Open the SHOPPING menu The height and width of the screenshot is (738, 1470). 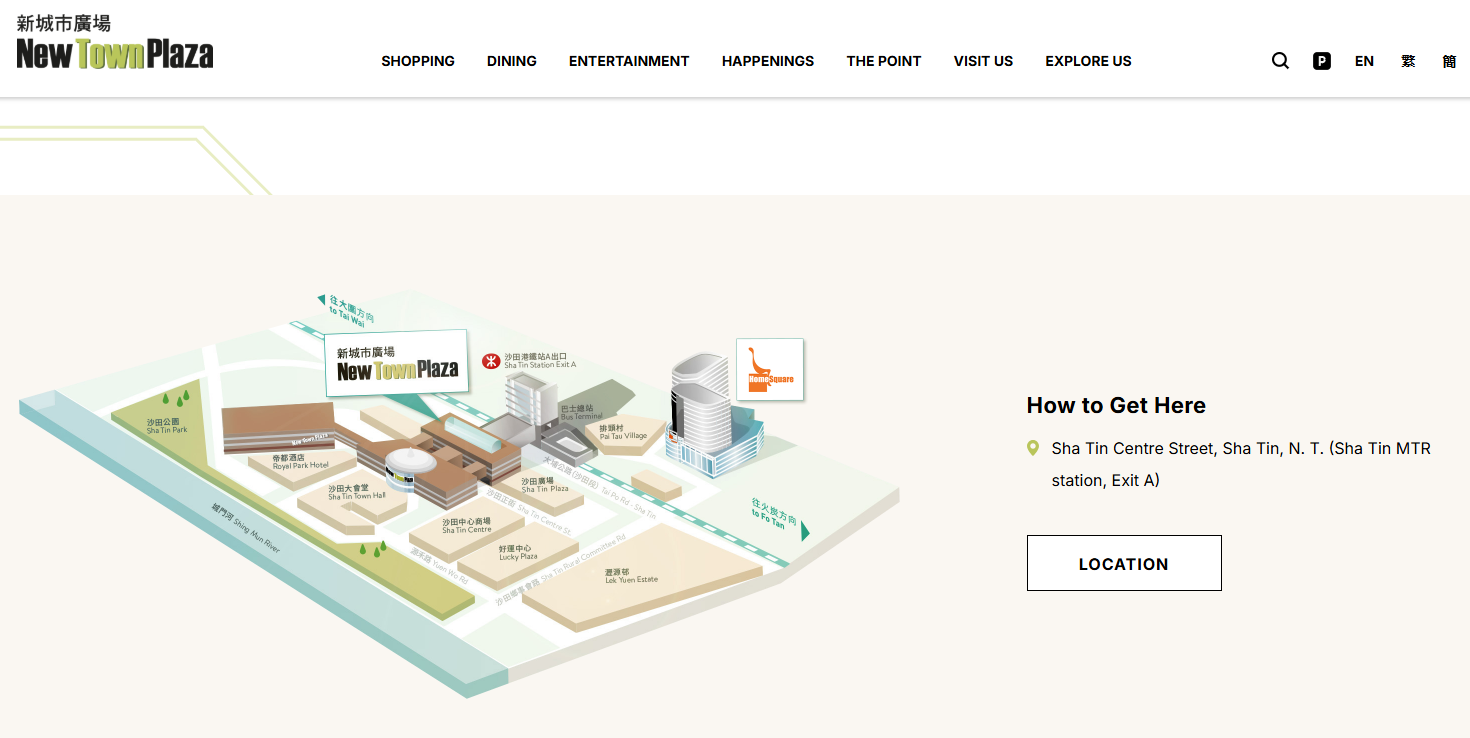[x=418, y=61]
